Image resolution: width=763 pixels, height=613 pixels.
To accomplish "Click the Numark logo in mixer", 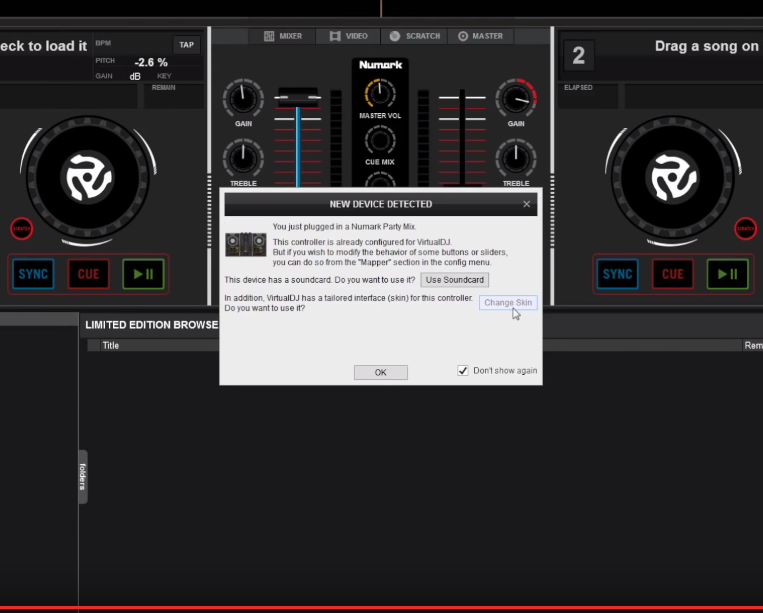I will [381, 65].
